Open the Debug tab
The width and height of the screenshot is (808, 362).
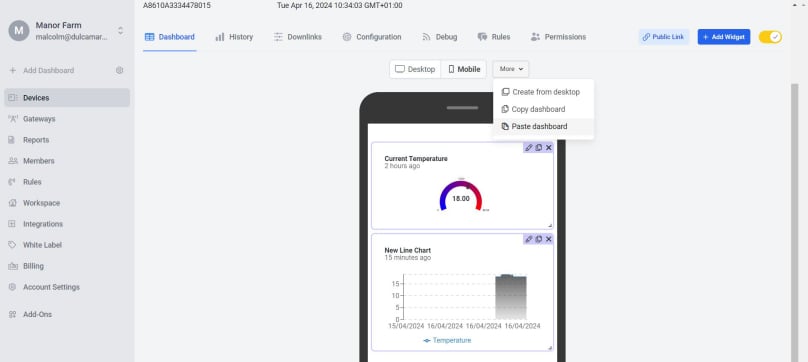click(x=440, y=37)
